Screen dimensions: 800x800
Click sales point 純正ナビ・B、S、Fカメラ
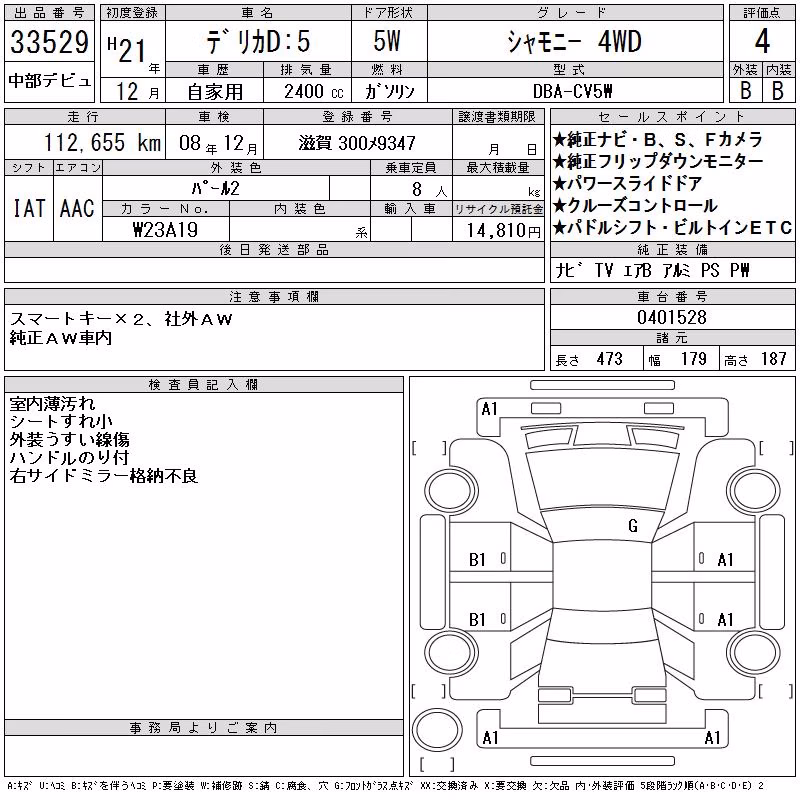coord(658,139)
